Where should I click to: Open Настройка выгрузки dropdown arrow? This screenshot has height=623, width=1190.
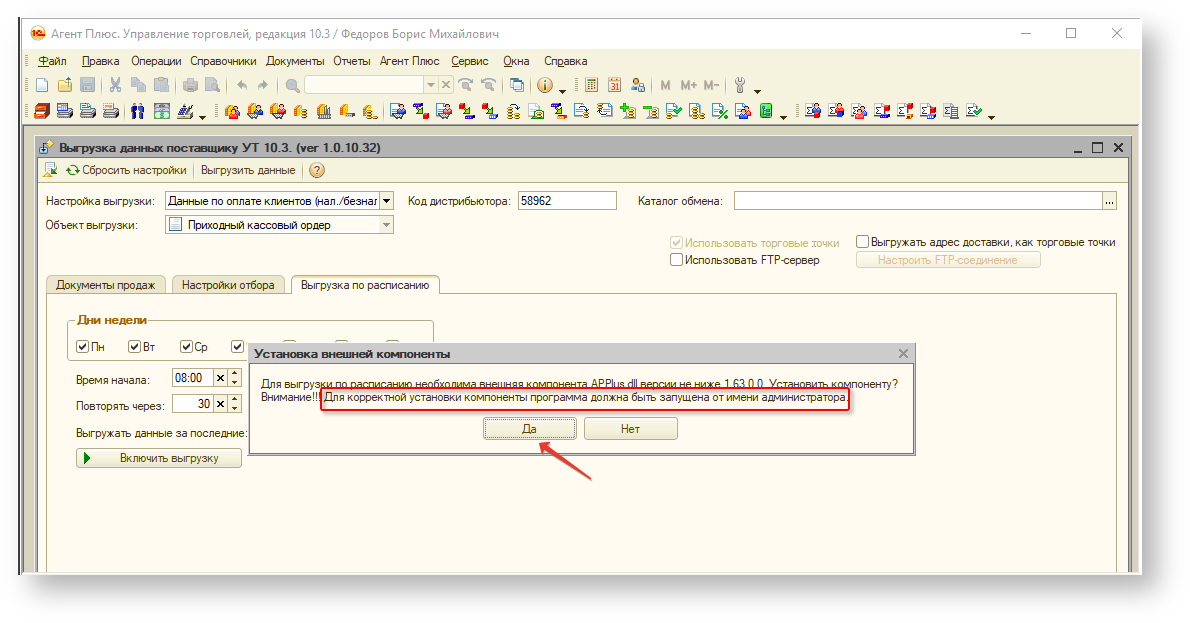coord(386,201)
